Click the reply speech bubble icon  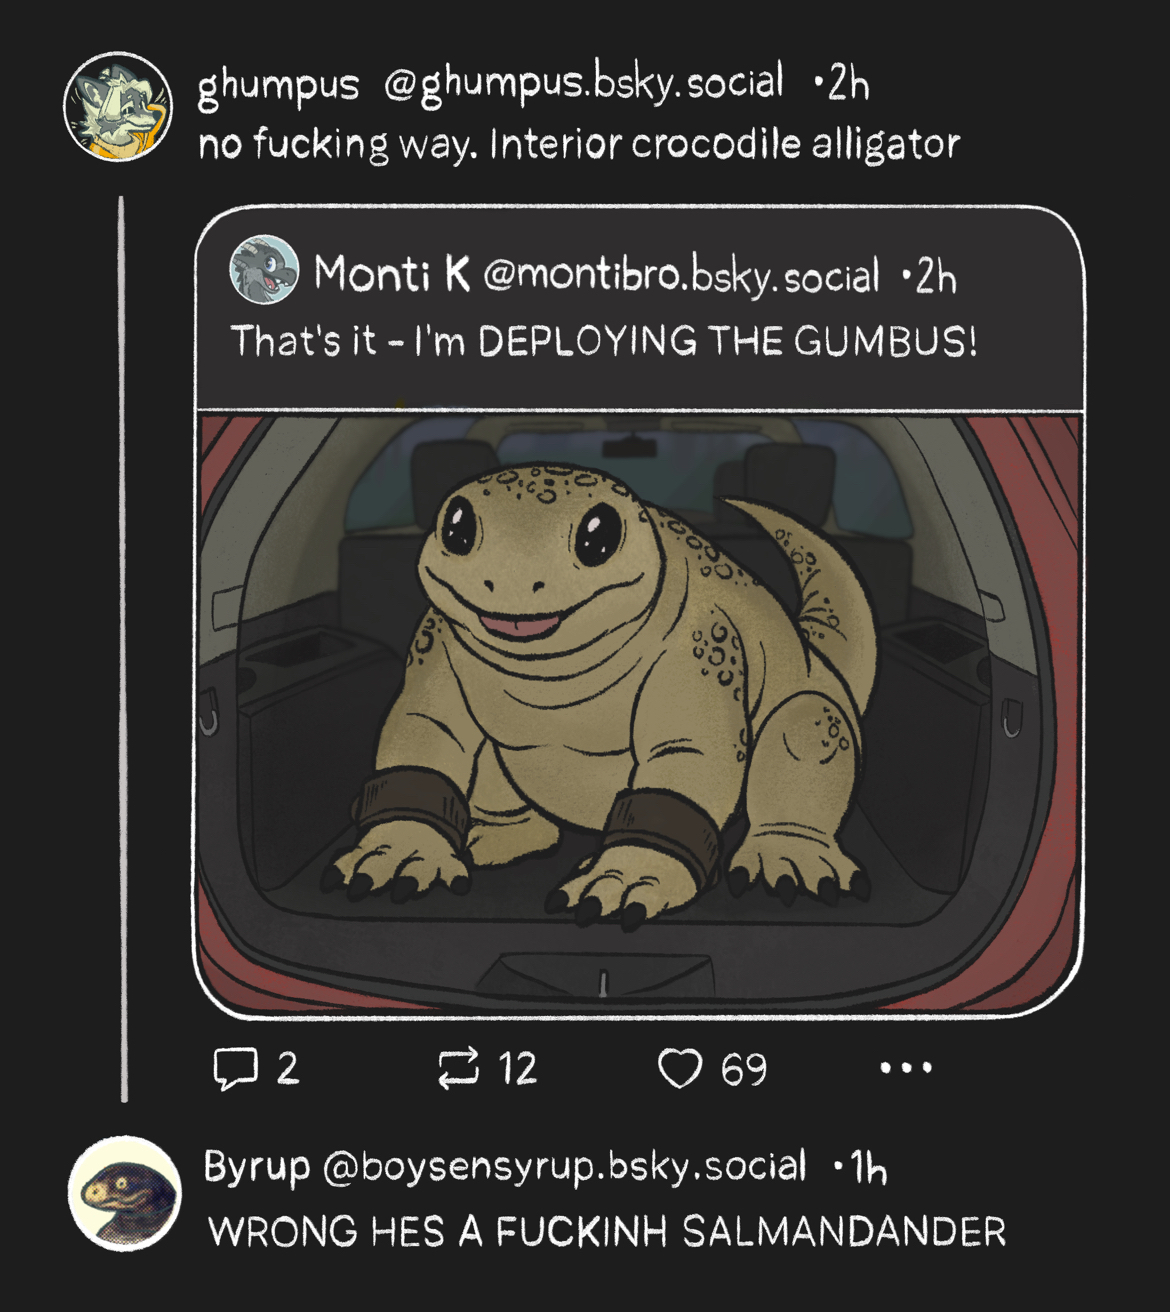tap(234, 1069)
